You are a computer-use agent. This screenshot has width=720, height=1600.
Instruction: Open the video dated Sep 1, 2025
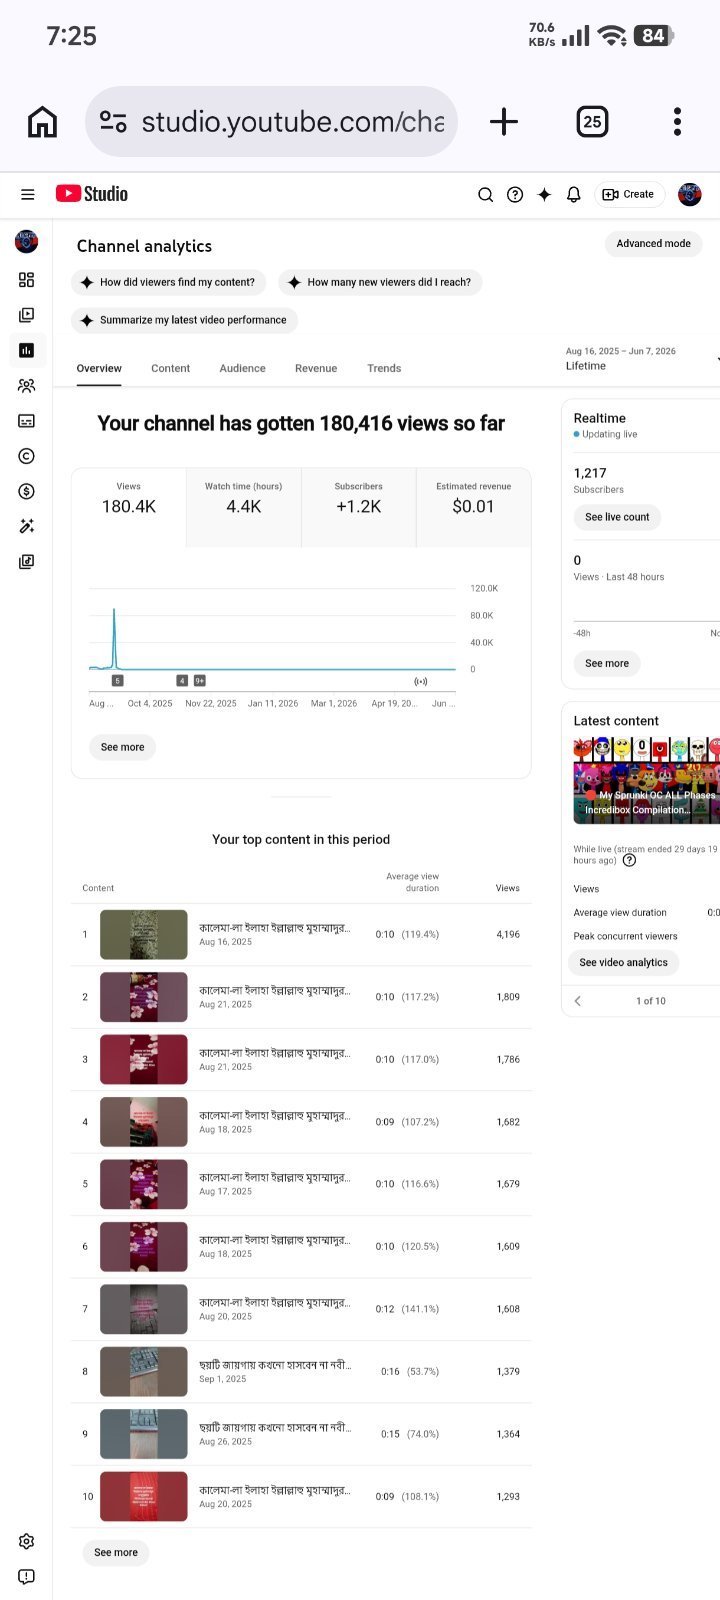(x=300, y=1372)
